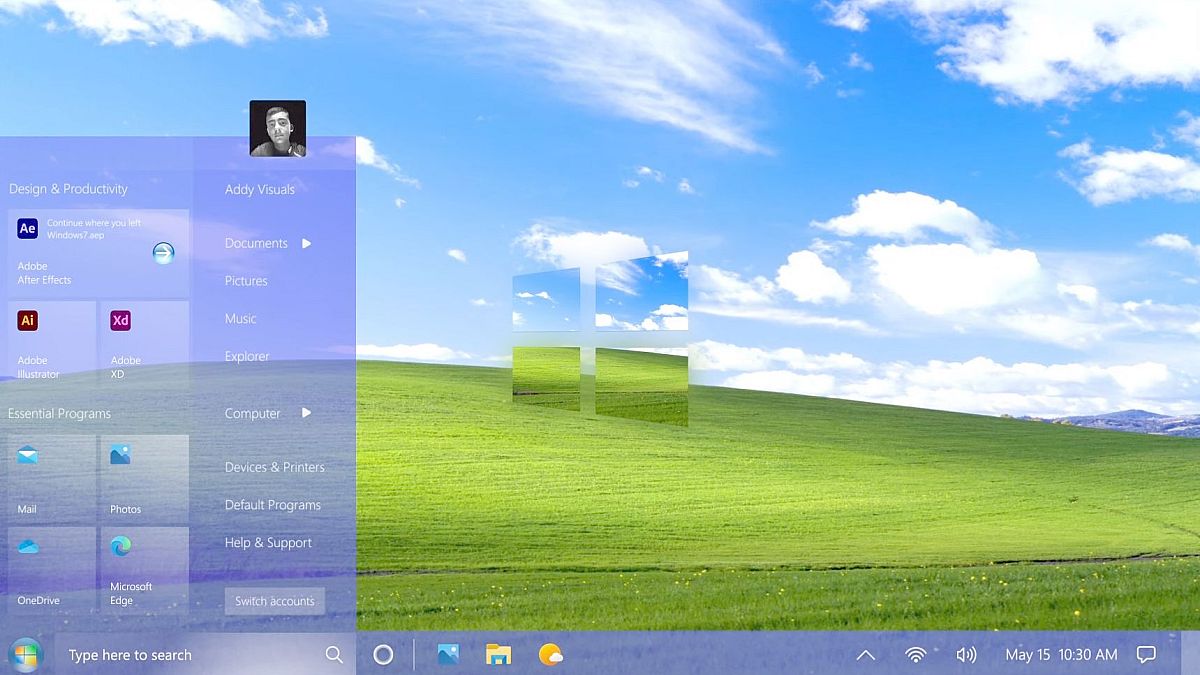The width and height of the screenshot is (1200, 675).
Task: Launch Adobe Illustrator from the start menu
Action: pyautogui.click(x=52, y=342)
